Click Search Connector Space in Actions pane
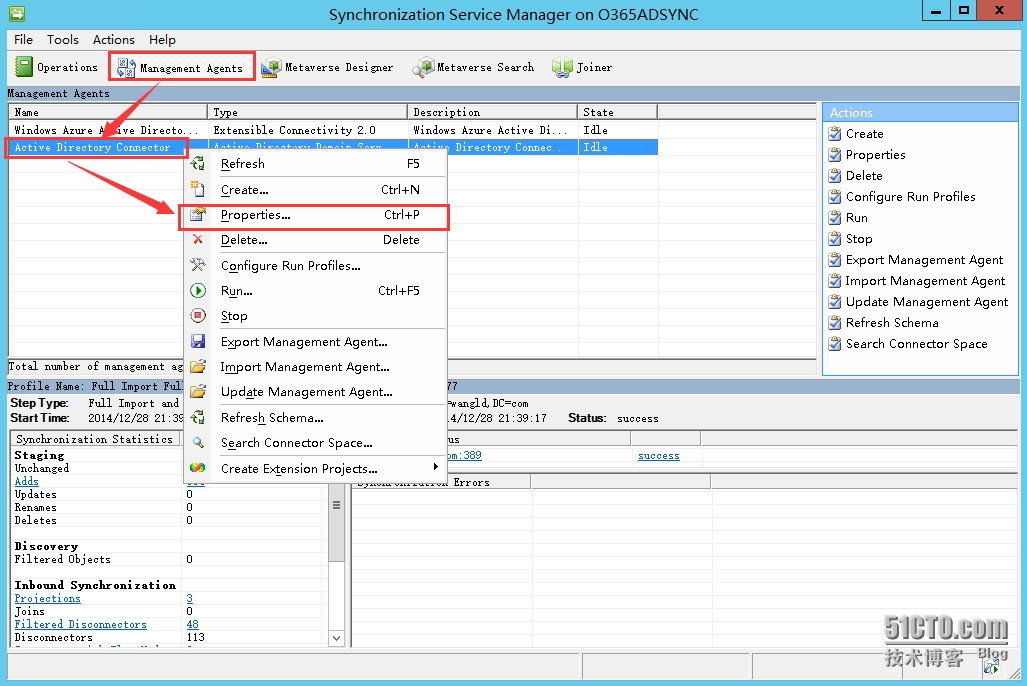This screenshot has width=1027, height=686. coord(916,344)
